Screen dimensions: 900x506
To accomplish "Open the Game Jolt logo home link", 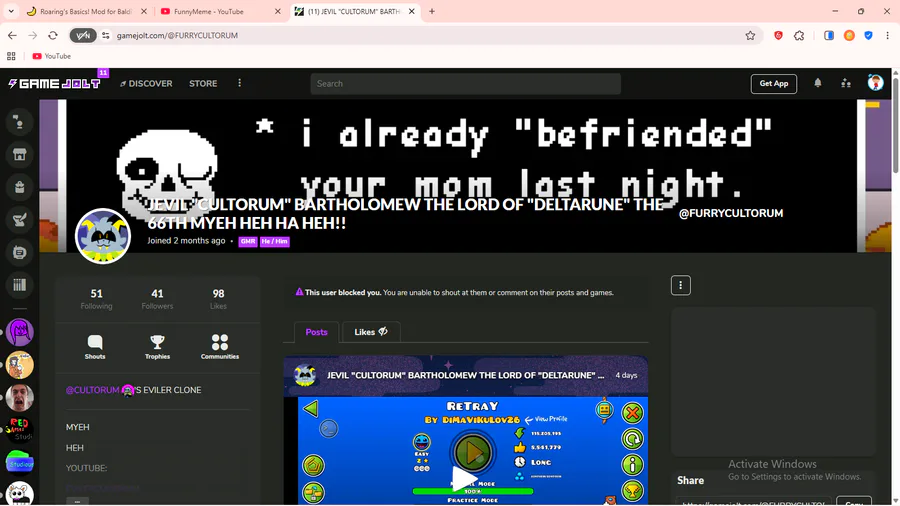I will pos(55,84).
